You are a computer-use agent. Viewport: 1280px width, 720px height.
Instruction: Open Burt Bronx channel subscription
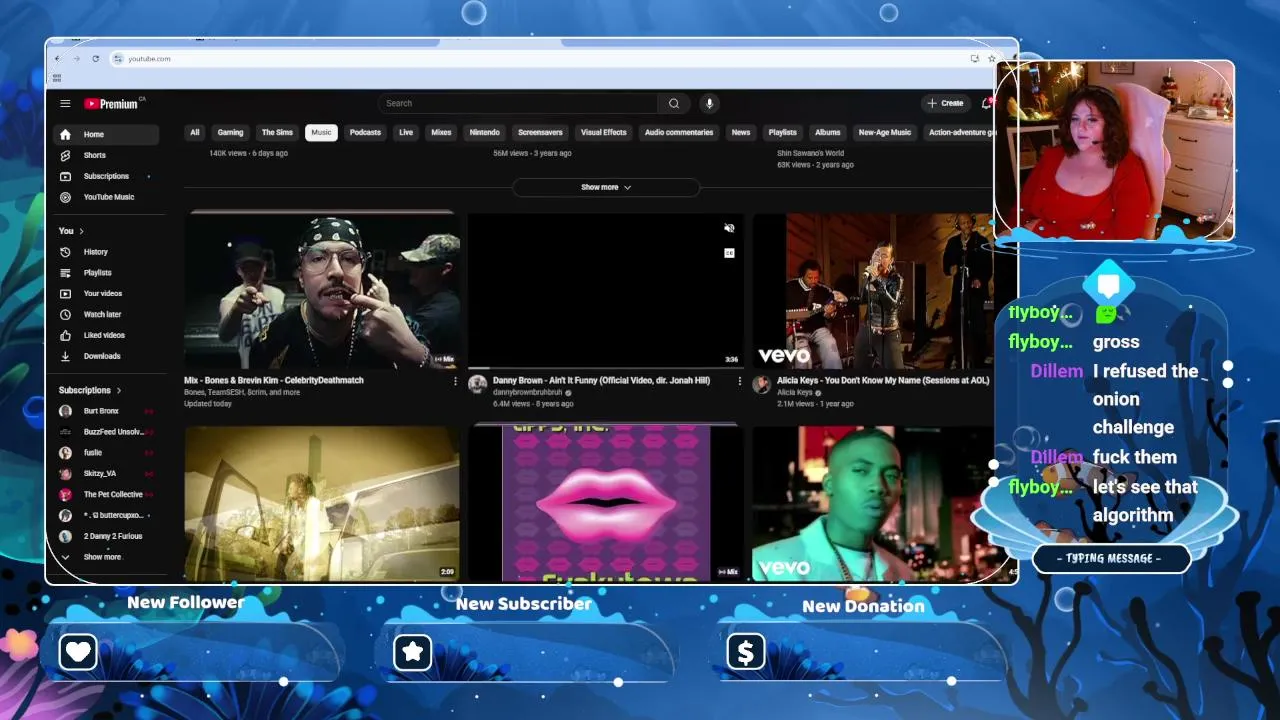pyautogui.click(x=107, y=411)
